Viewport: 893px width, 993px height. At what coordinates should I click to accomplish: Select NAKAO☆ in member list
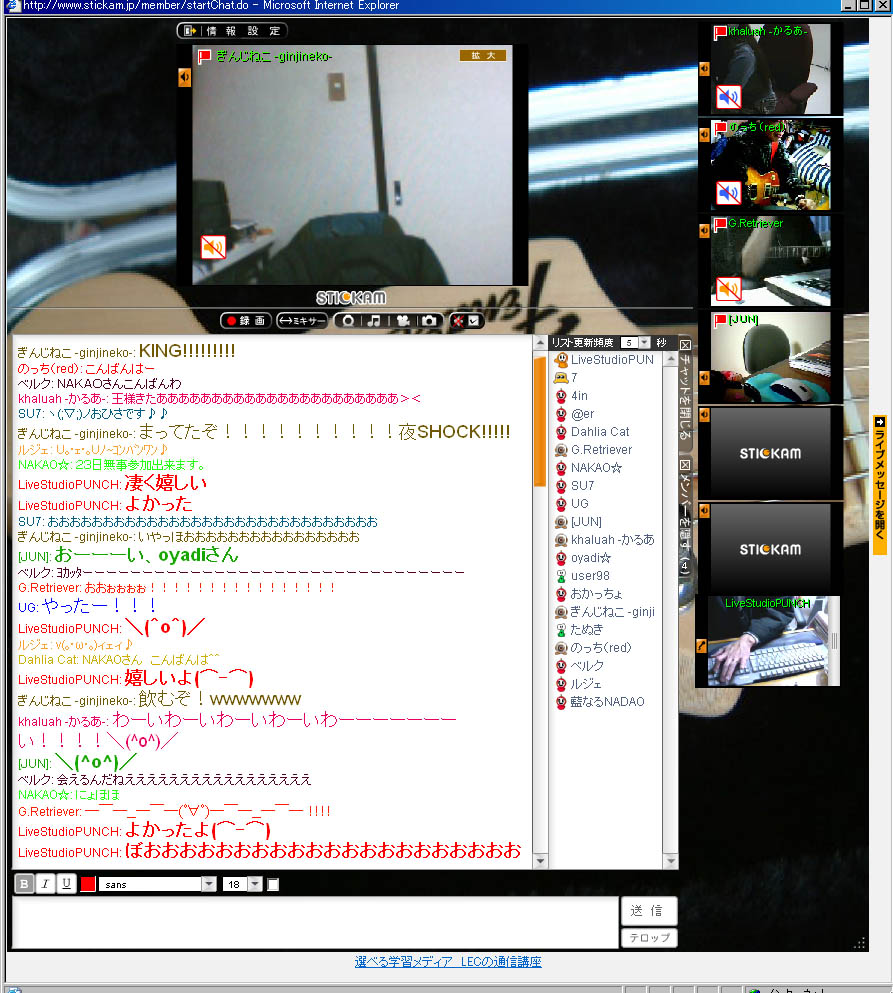(588, 468)
